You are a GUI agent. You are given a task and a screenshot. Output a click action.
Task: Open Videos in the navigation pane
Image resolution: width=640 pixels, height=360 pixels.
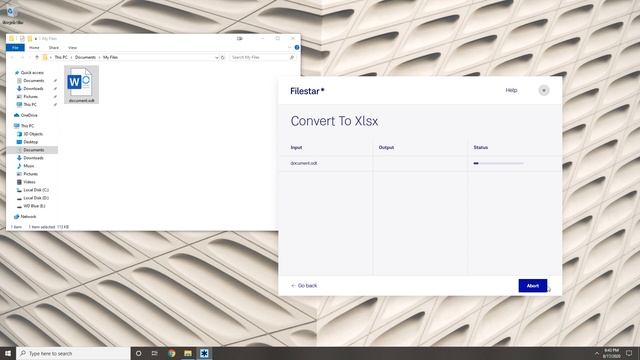tap(29, 182)
